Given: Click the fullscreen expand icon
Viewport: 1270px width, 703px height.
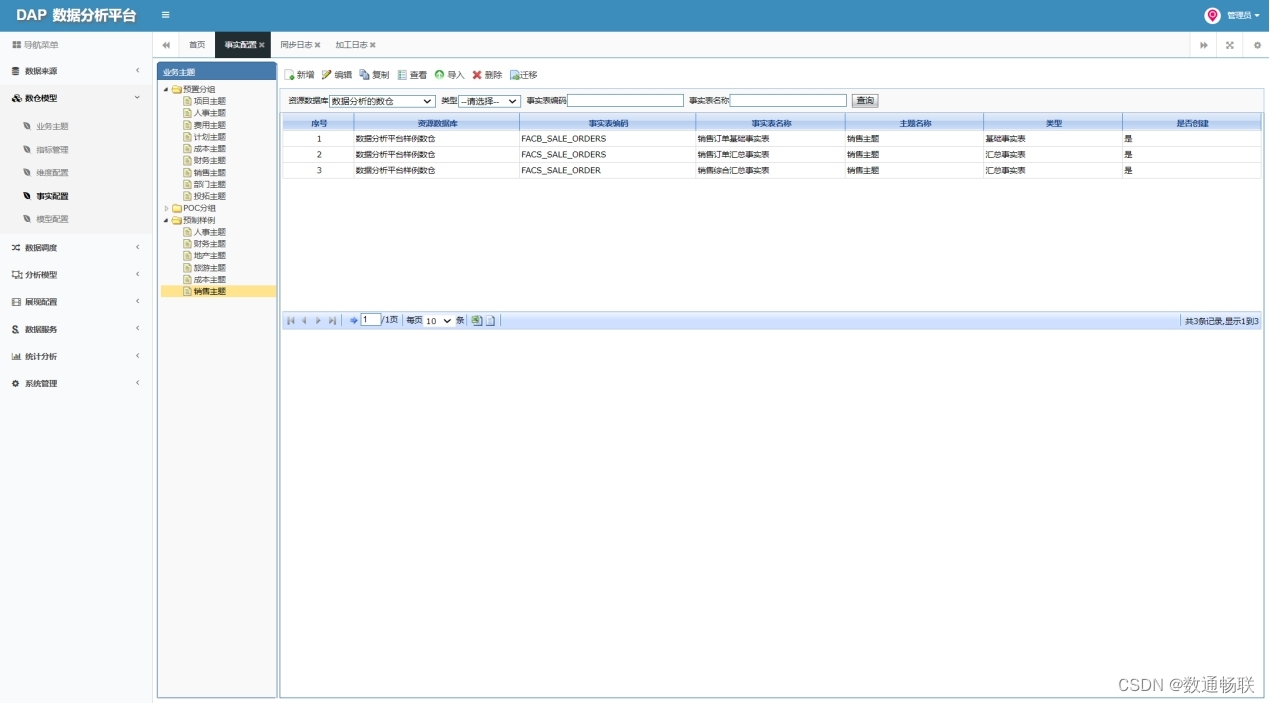Looking at the screenshot, I should coord(1230,45).
